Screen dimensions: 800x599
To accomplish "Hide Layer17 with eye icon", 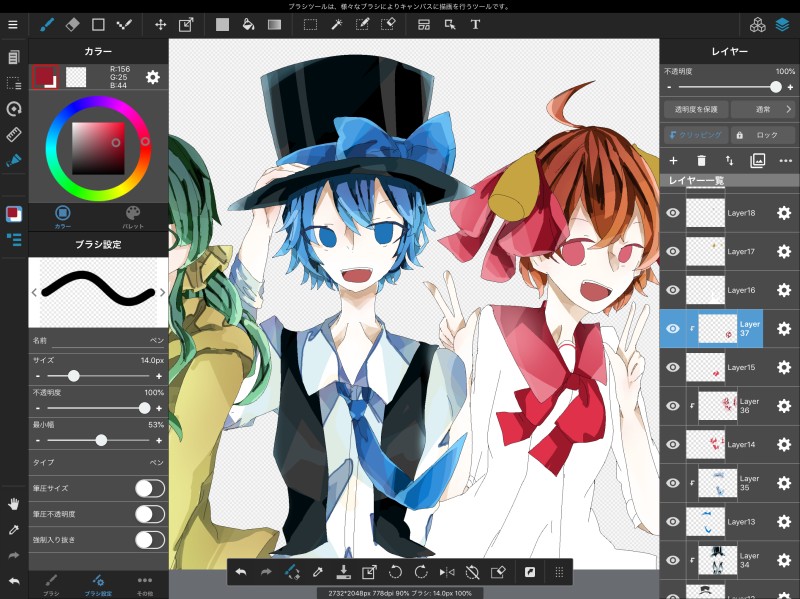I will point(673,251).
